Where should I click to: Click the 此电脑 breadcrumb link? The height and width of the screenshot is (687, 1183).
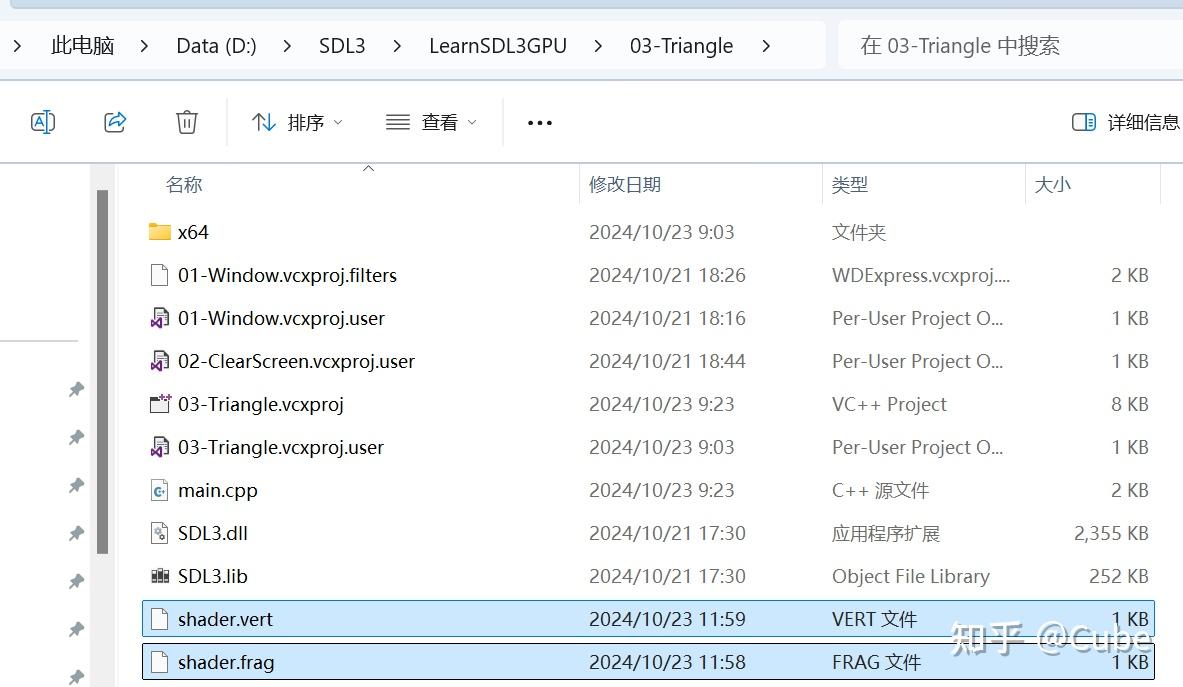click(82, 46)
